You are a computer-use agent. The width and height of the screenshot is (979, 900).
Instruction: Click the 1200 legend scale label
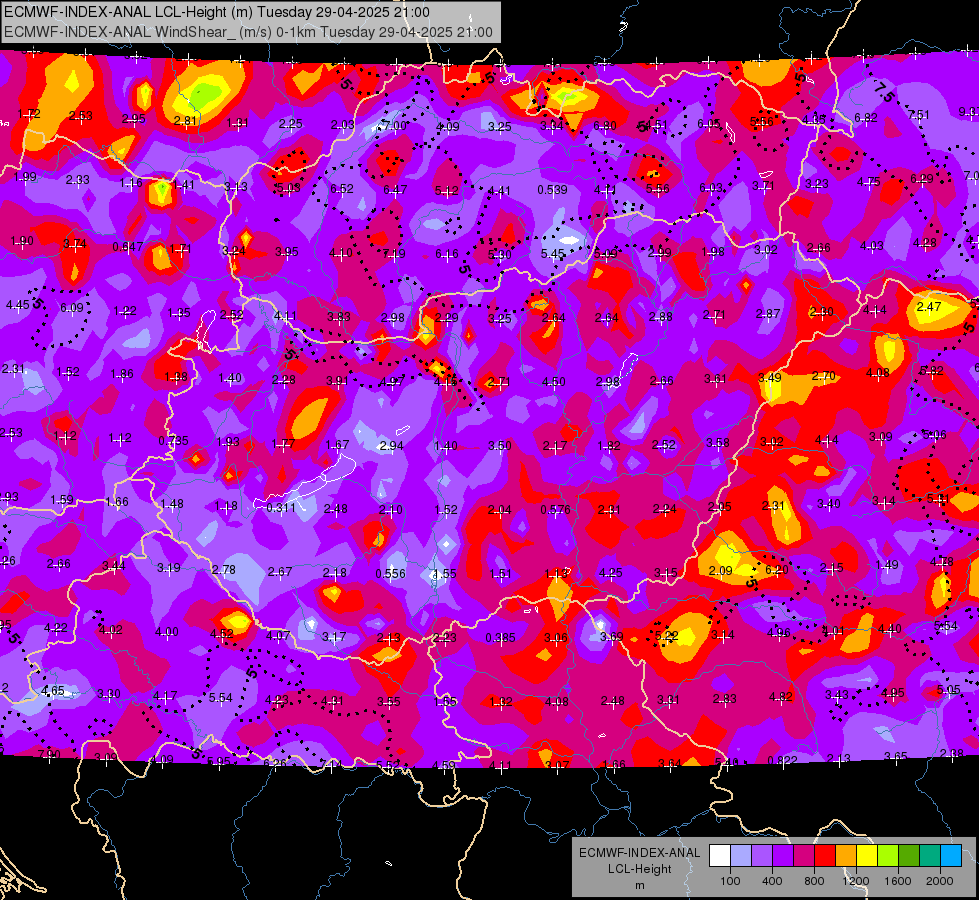pos(855,881)
